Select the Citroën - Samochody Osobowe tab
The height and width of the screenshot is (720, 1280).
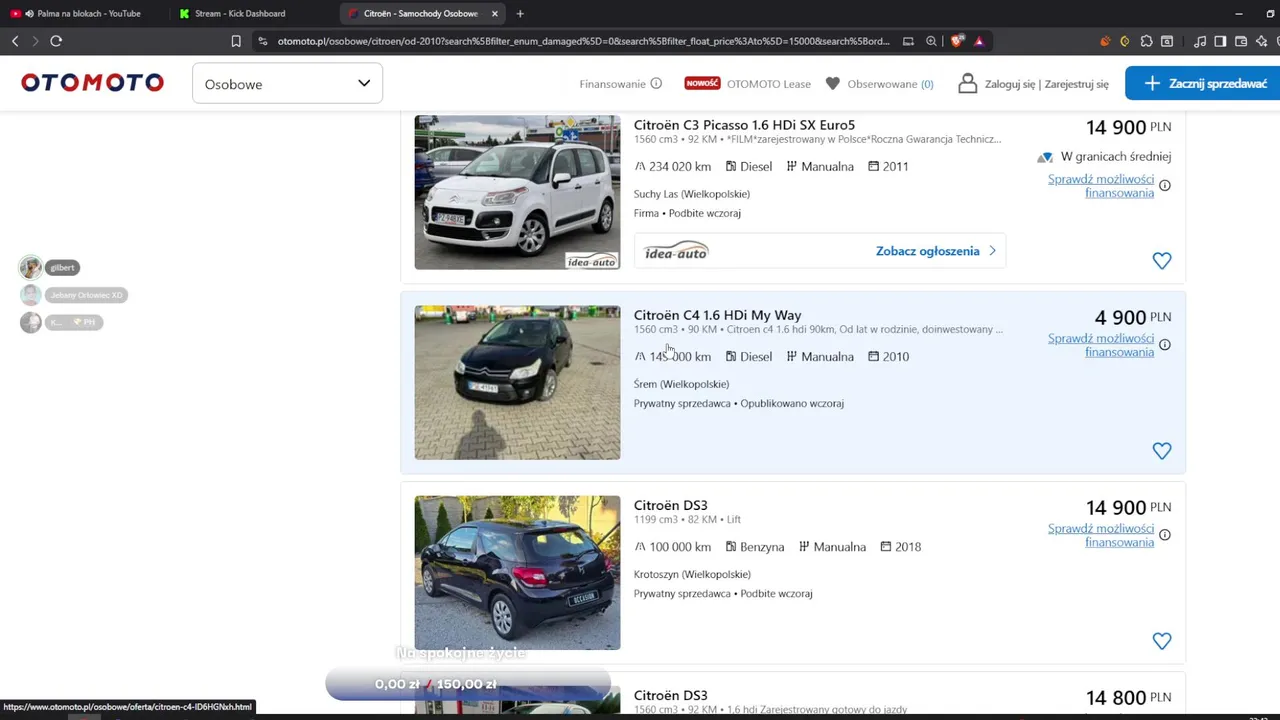tap(420, 13)
